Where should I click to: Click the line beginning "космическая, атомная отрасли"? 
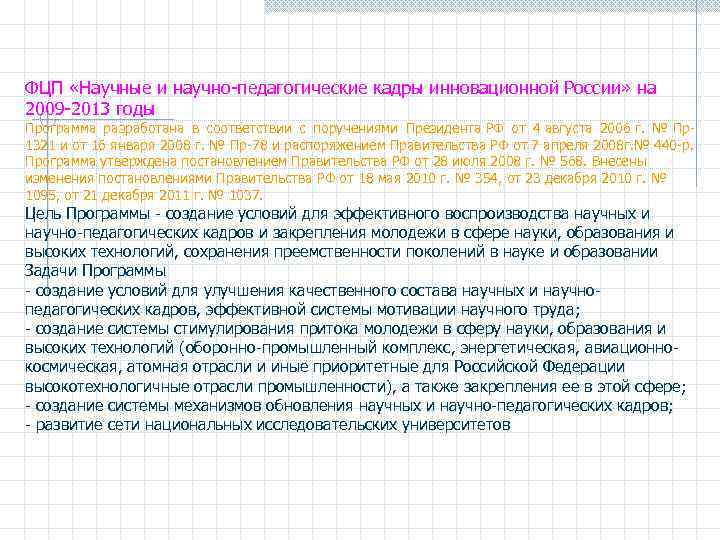pyautogui.click(x=325, y=367)
